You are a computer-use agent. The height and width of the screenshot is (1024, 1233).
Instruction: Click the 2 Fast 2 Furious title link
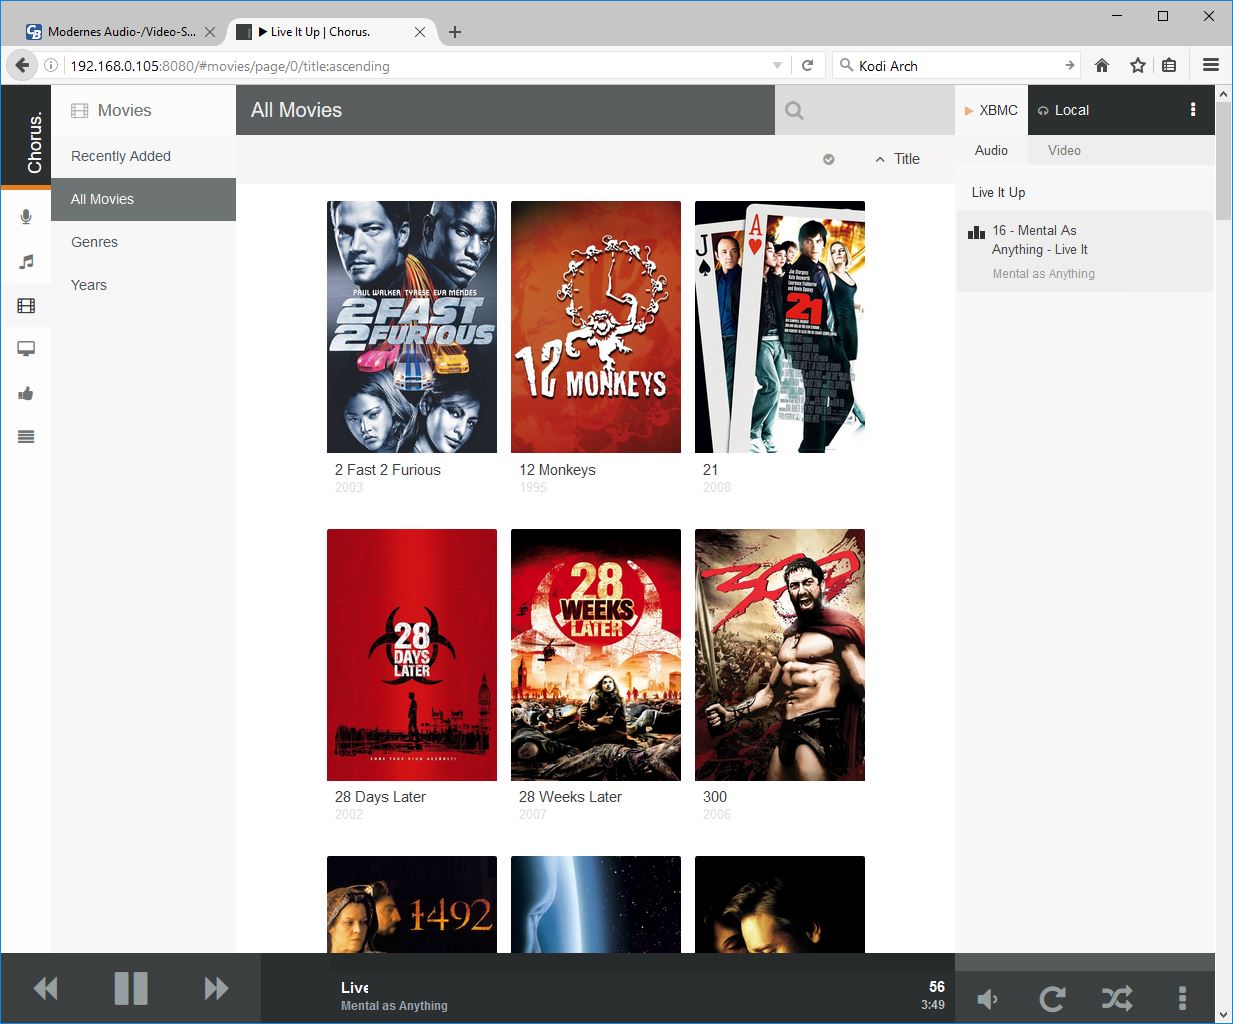click(387, 470)
